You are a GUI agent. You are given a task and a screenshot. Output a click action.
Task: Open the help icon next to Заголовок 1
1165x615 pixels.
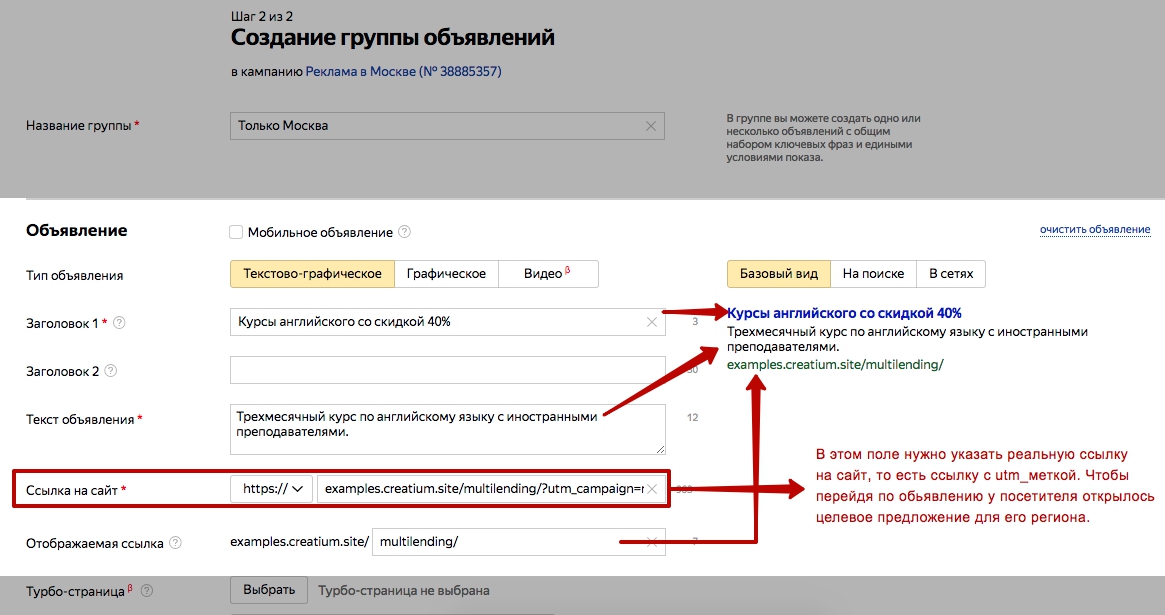coord(119,323)
